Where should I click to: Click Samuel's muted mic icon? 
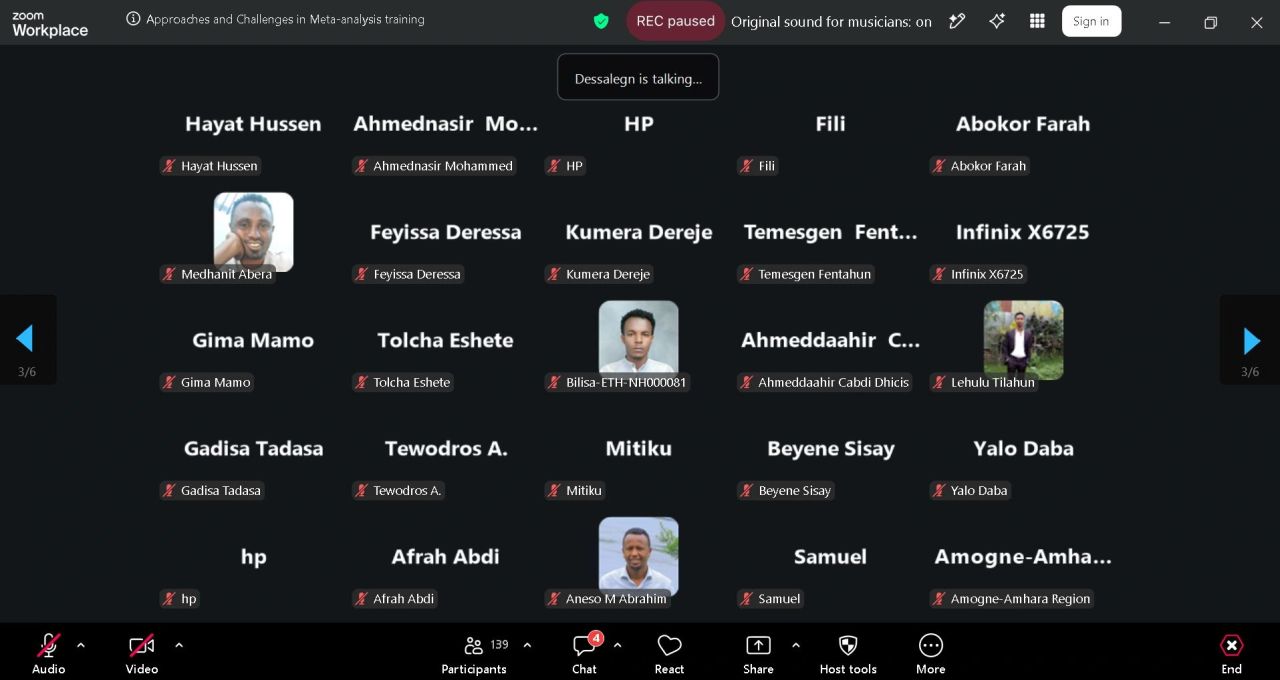tap(747, 598)
